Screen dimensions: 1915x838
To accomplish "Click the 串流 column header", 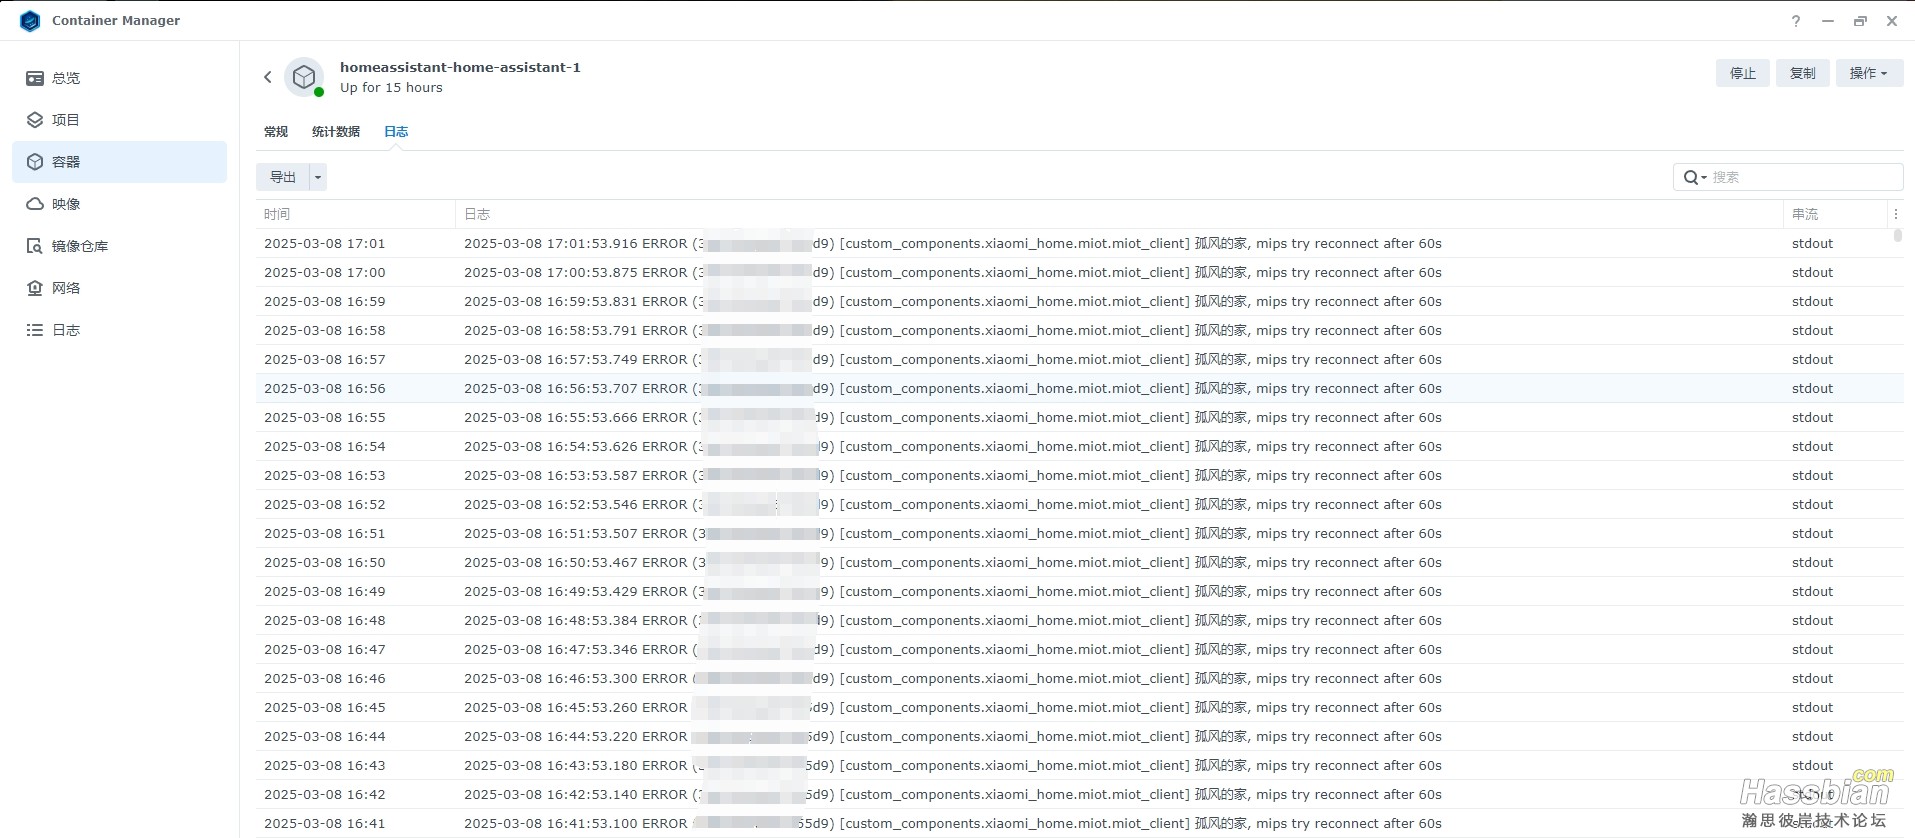I will 1834,214.
